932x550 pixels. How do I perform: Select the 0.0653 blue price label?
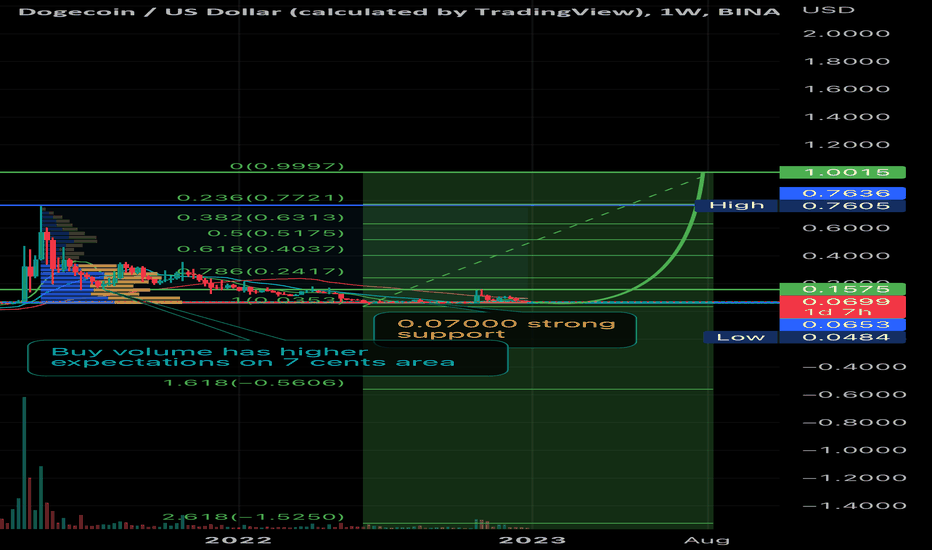point(842,325)
